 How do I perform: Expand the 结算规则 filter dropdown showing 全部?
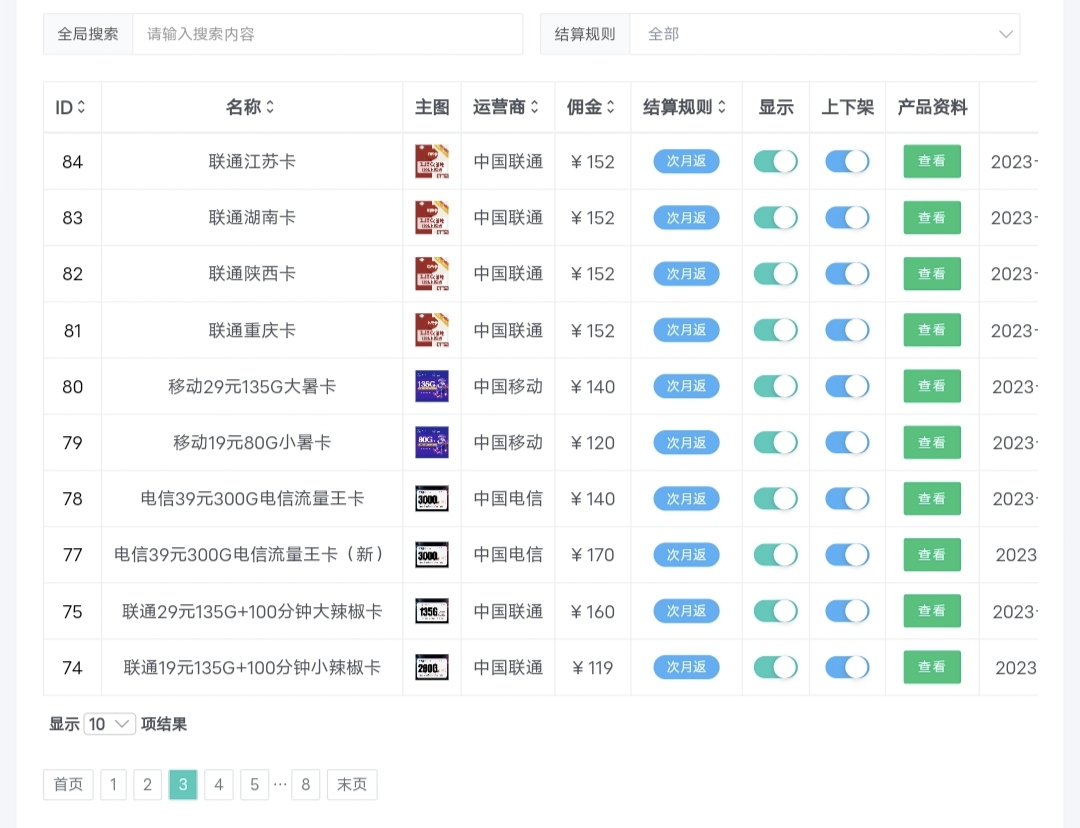pyautogui.click(x=825, y=34)
